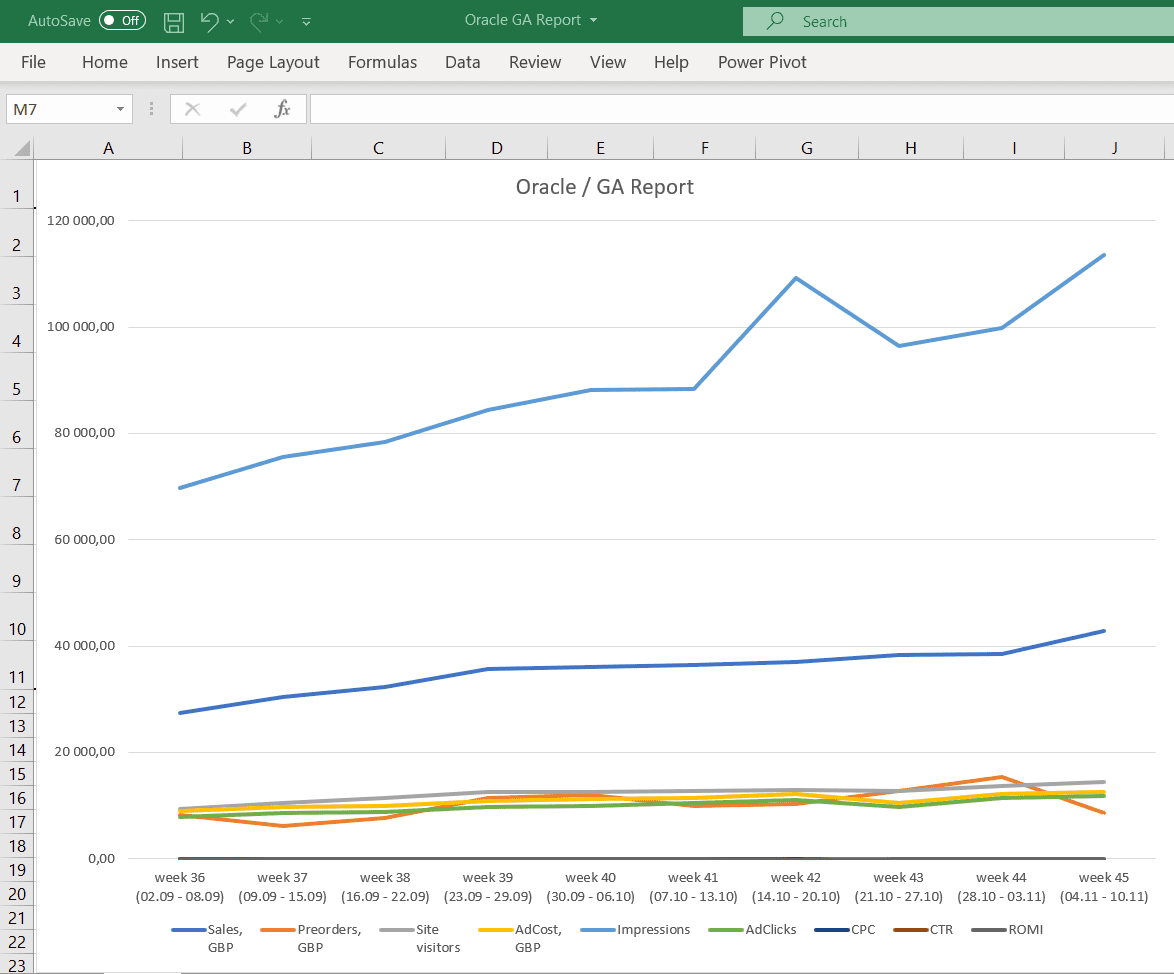Click the ROMI legend entry

coord(1007,930)
